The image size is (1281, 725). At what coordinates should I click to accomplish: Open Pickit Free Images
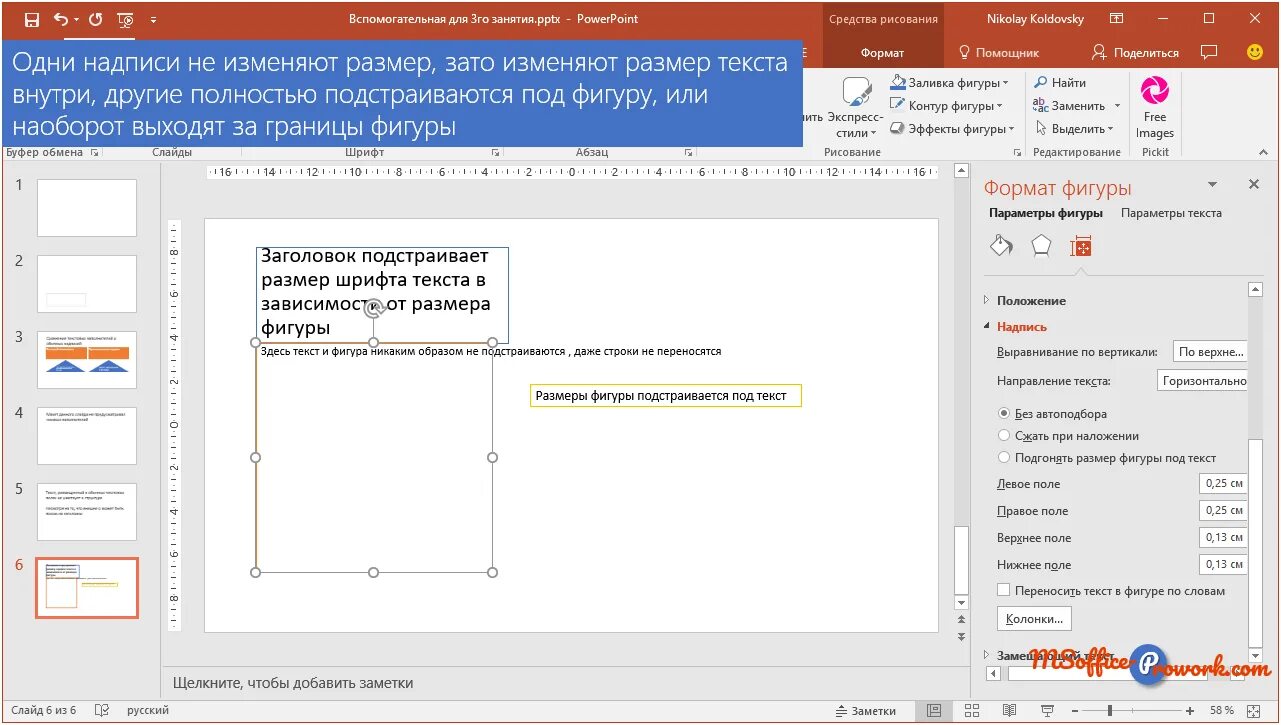1154,108
